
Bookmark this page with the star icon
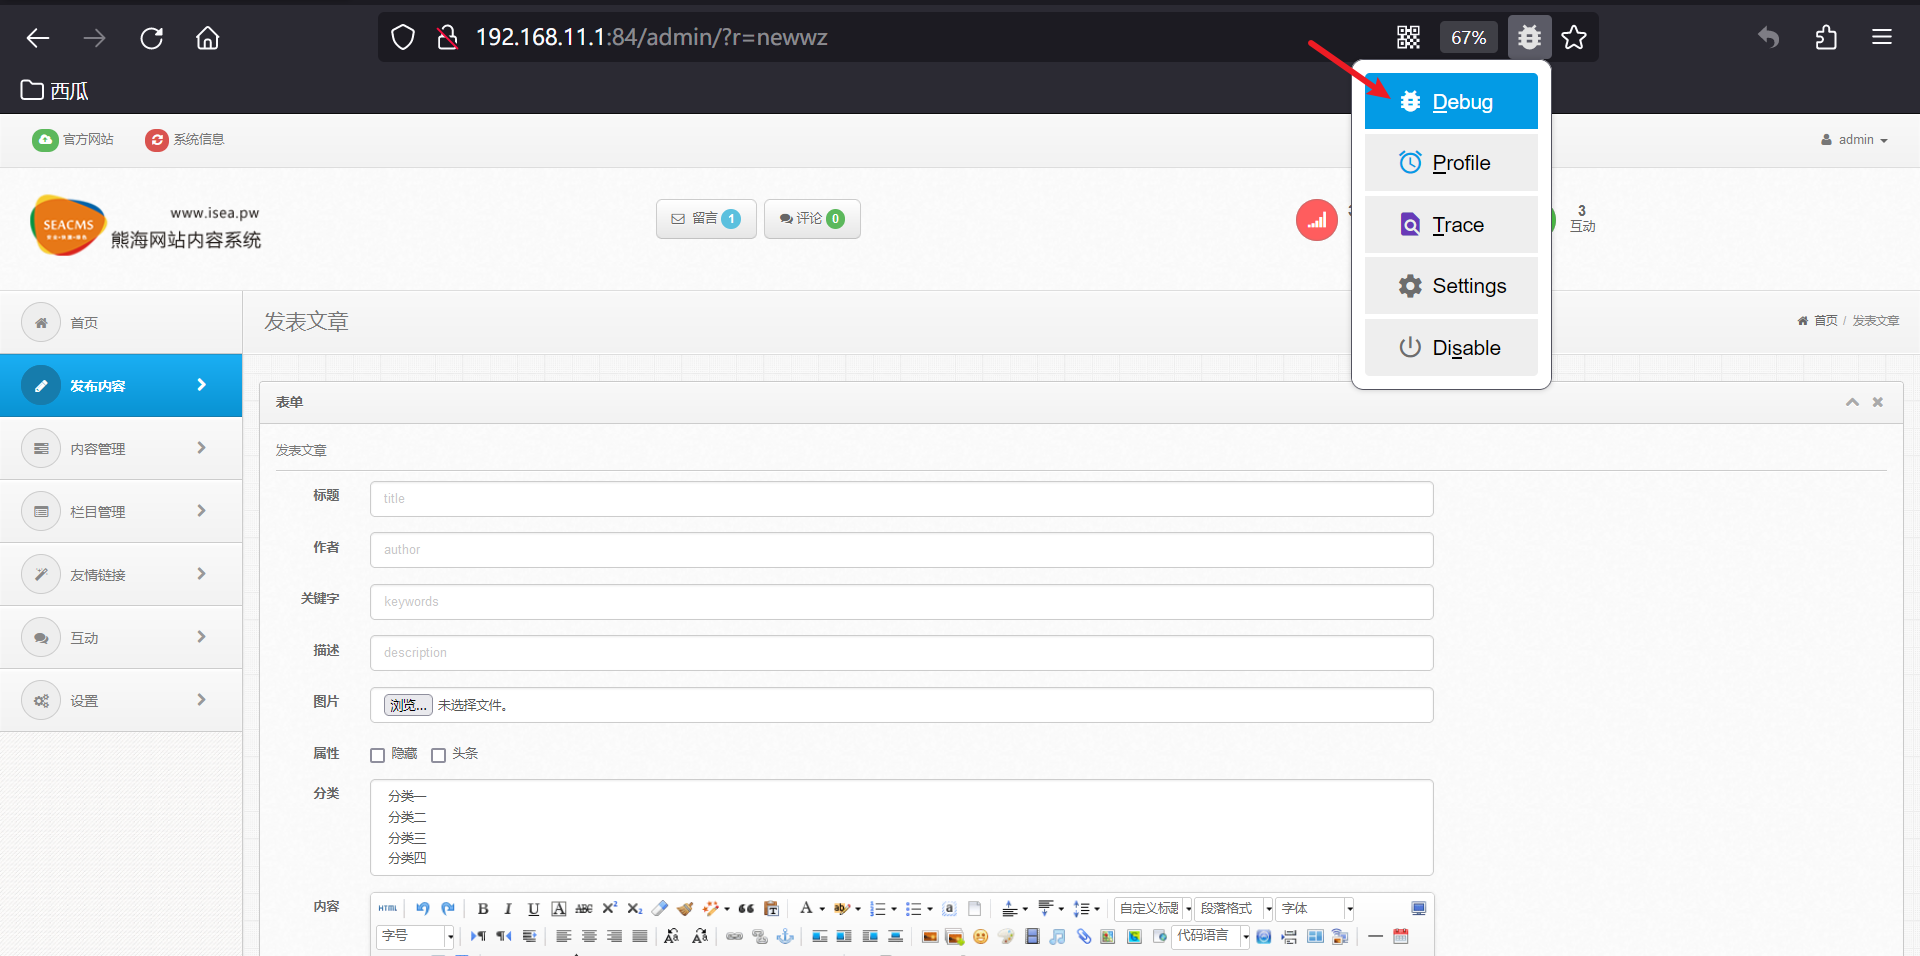(1574, 38)
